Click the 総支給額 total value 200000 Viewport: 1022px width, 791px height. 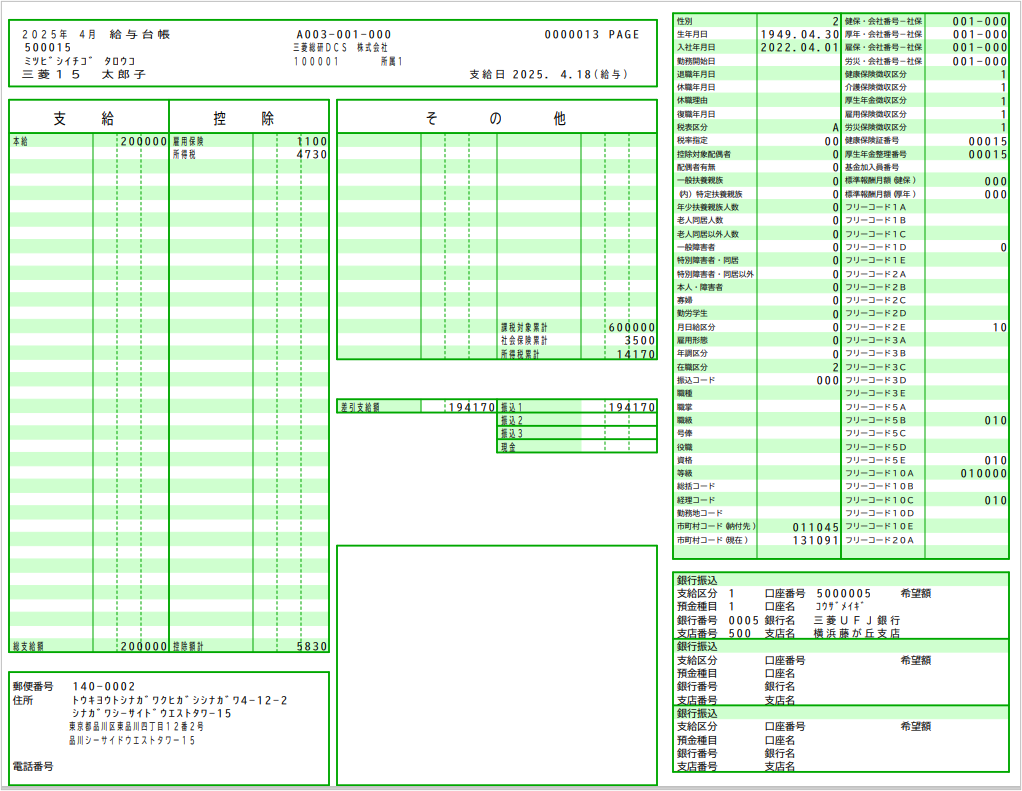143,646
